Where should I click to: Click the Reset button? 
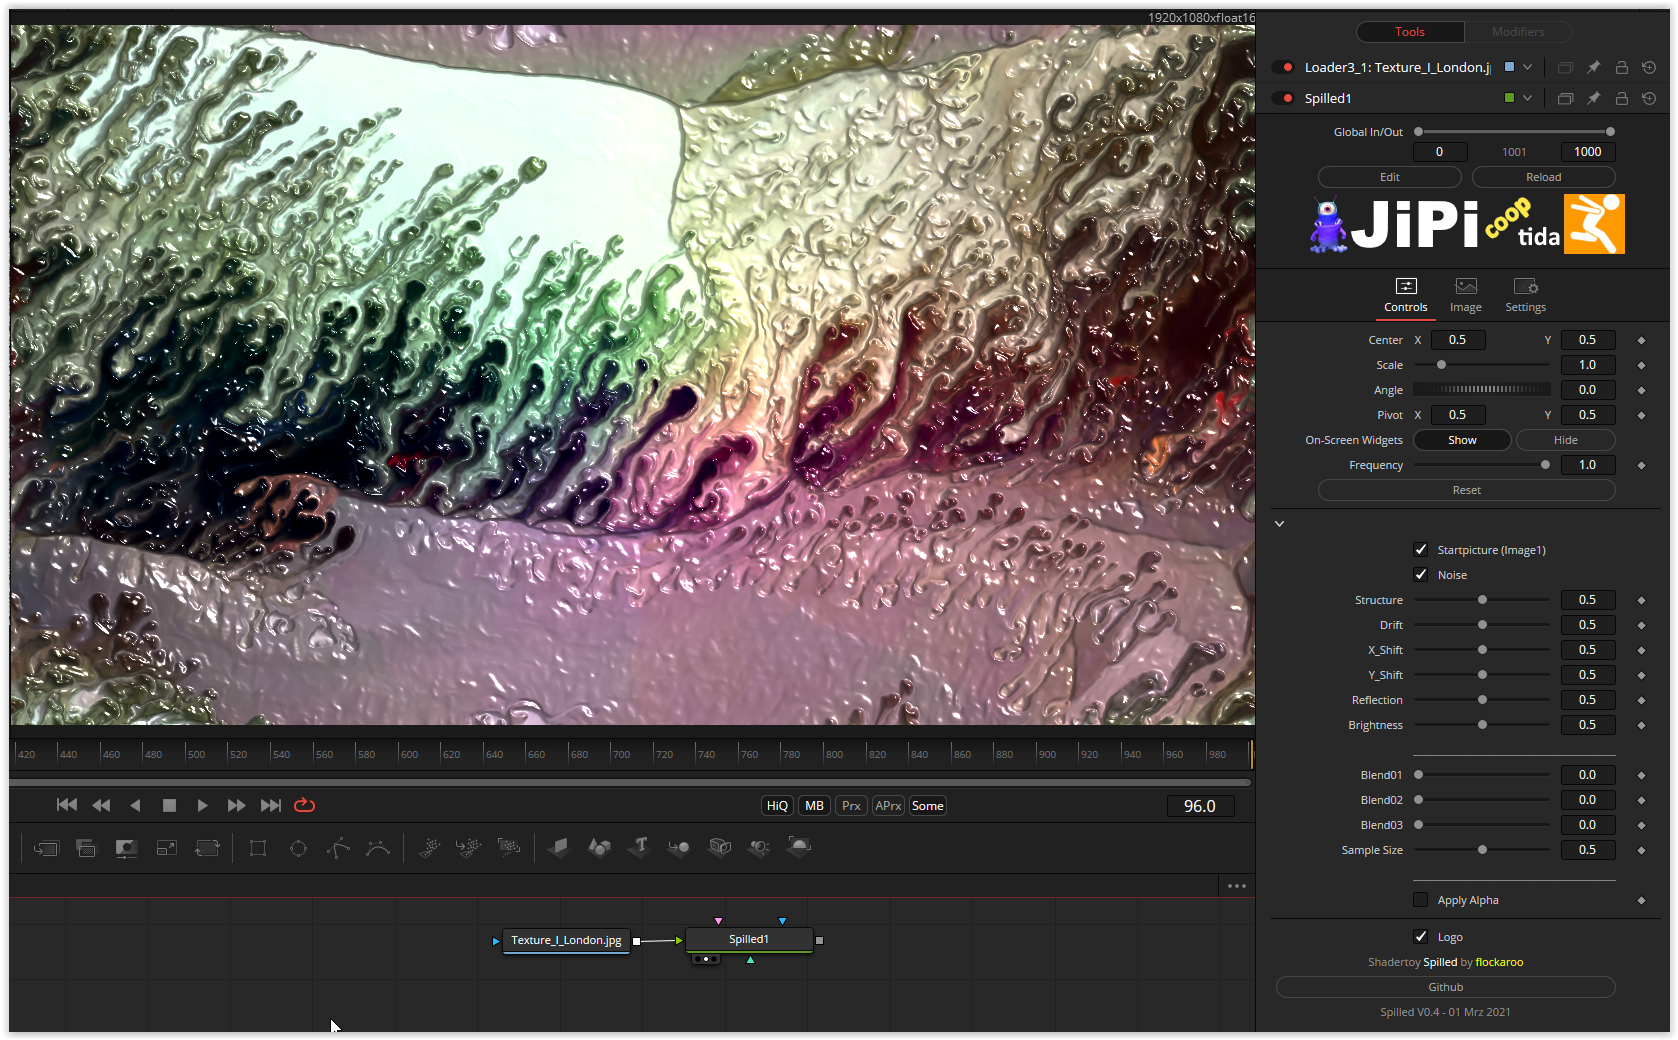tap(1467, 490)
